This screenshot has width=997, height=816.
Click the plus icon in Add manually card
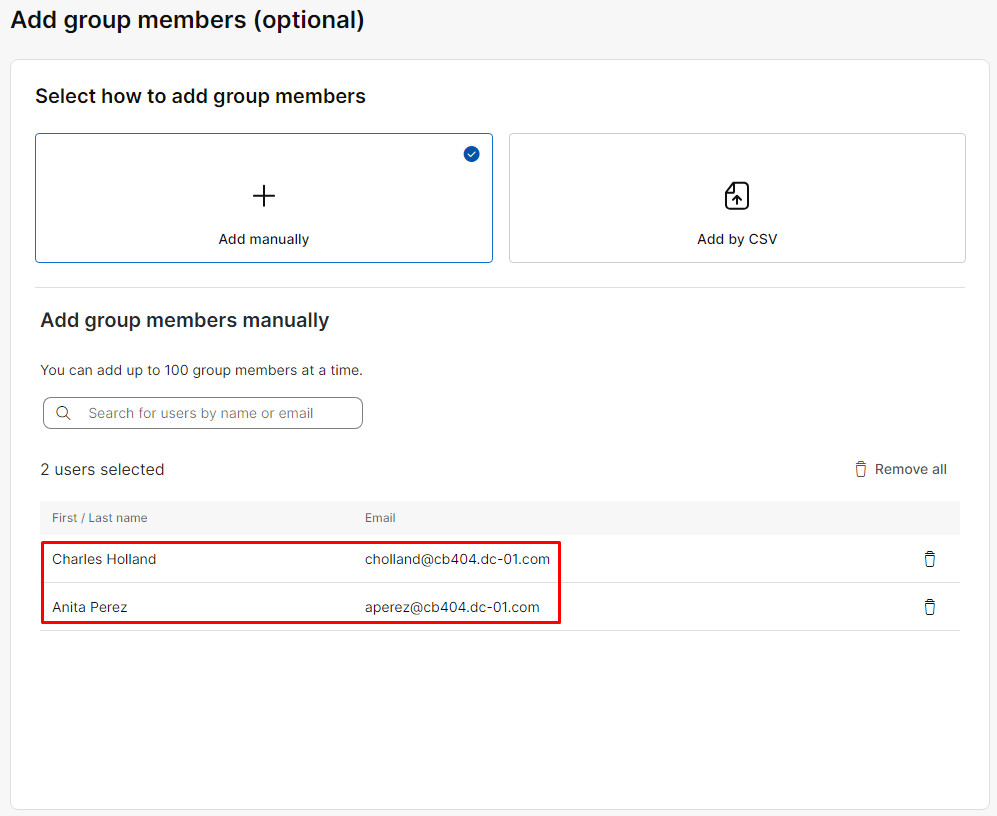264,196
